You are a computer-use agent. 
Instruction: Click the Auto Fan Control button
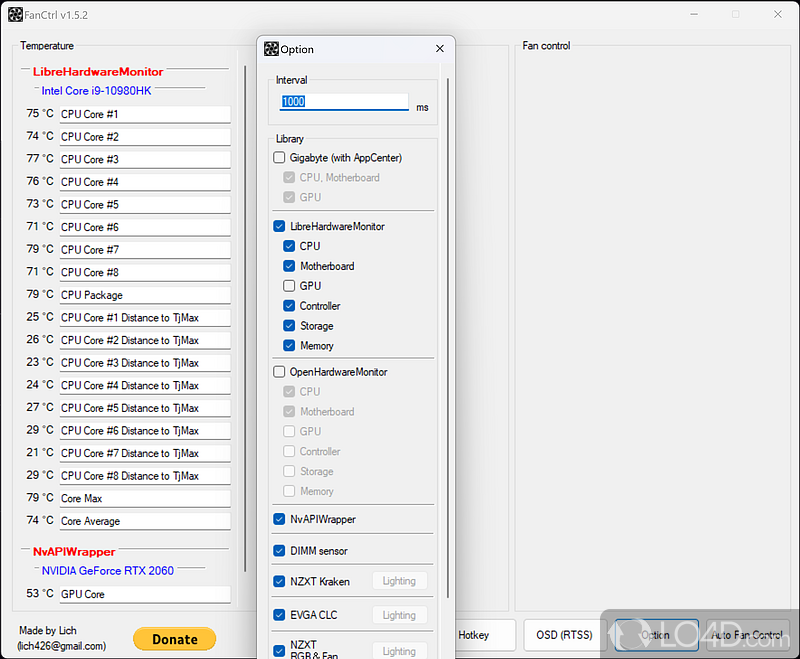pos(747,635)
